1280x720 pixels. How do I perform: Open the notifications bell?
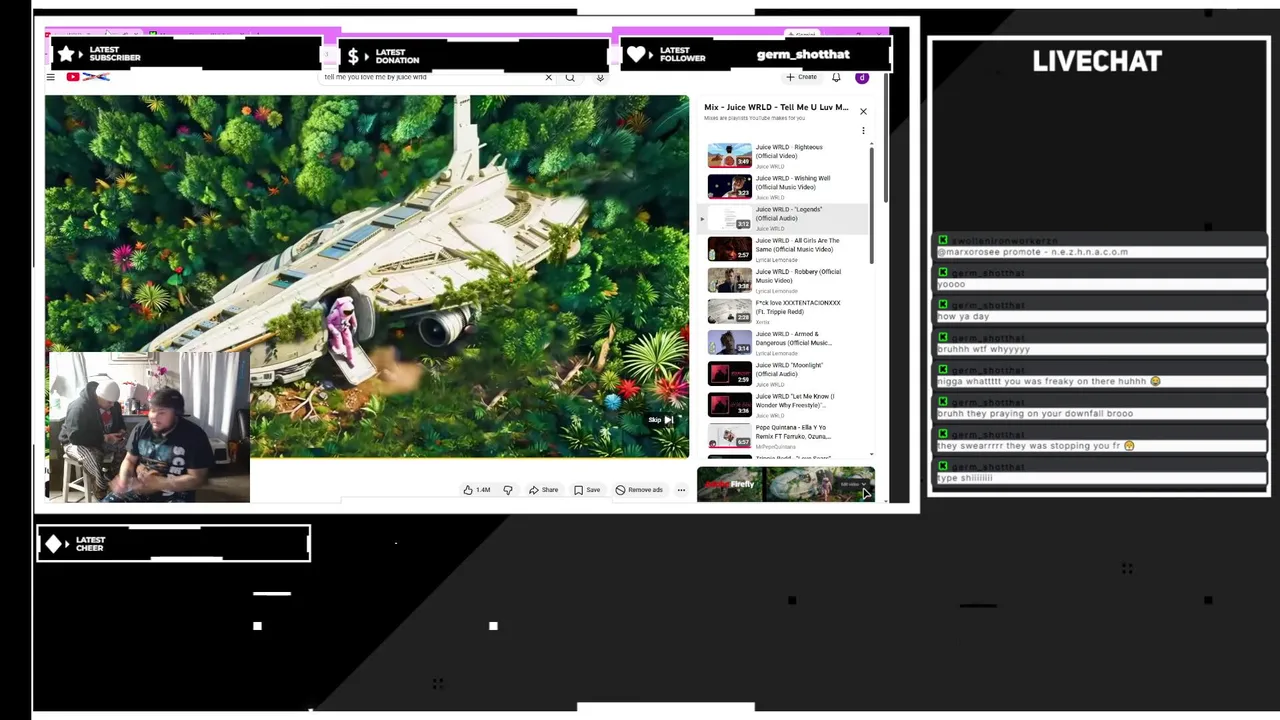click(x=836, y=77)
